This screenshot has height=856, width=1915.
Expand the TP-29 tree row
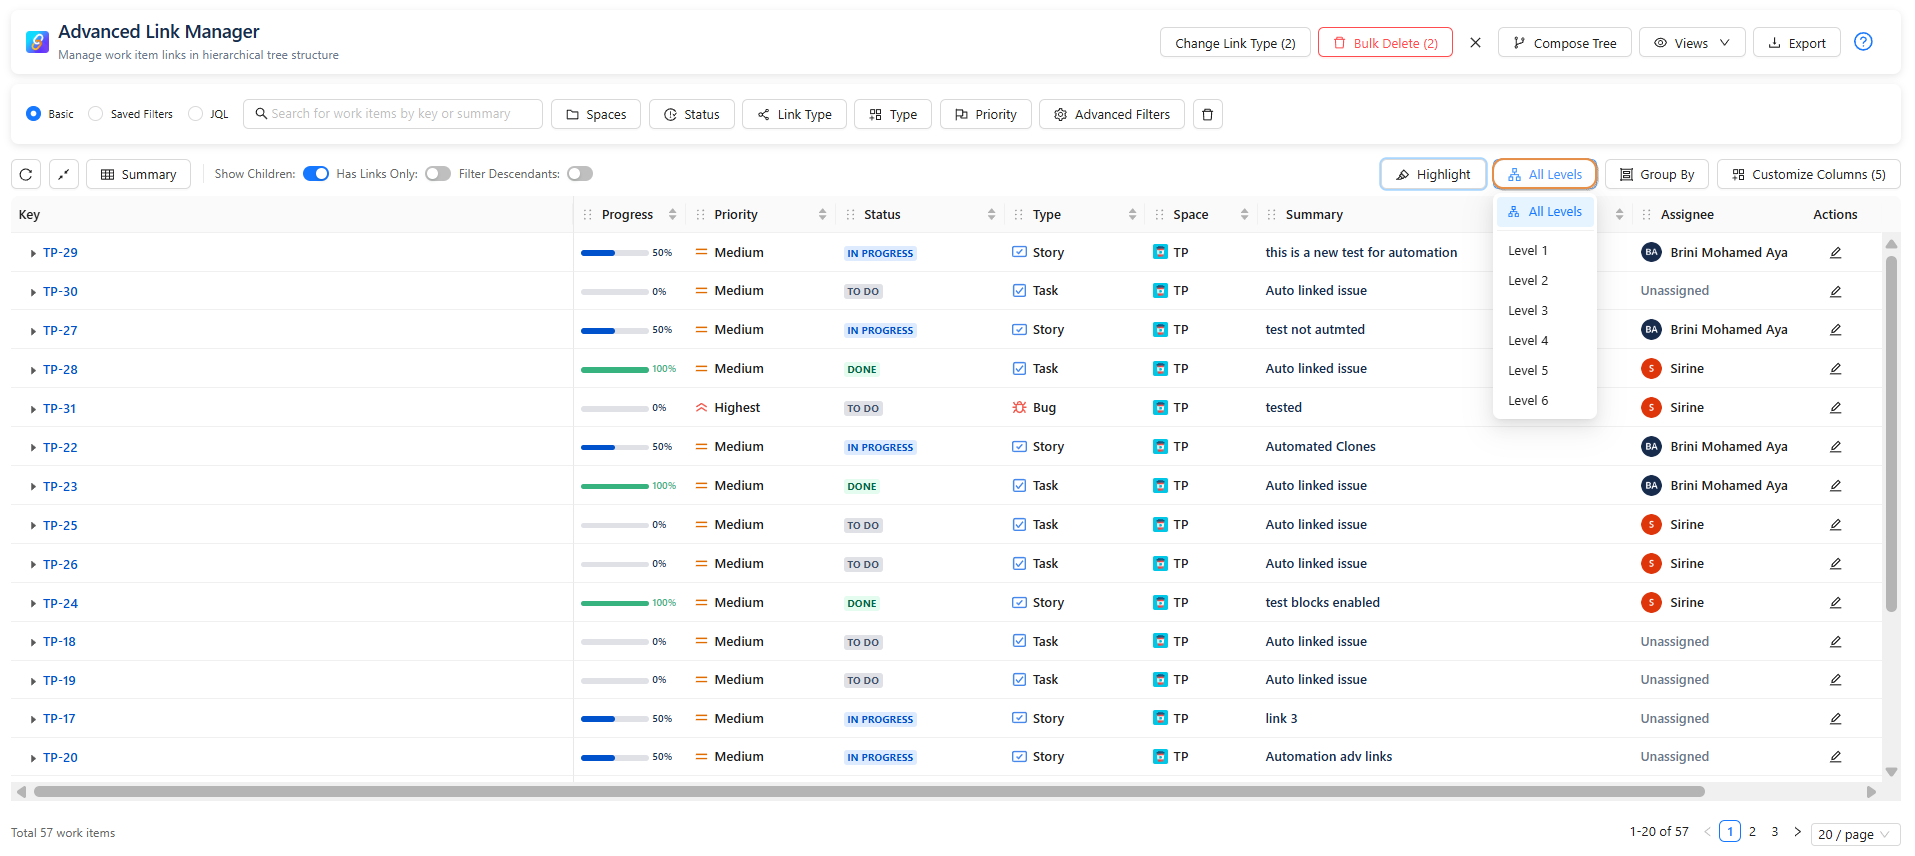pyautogui.click(x=33, y=254)
